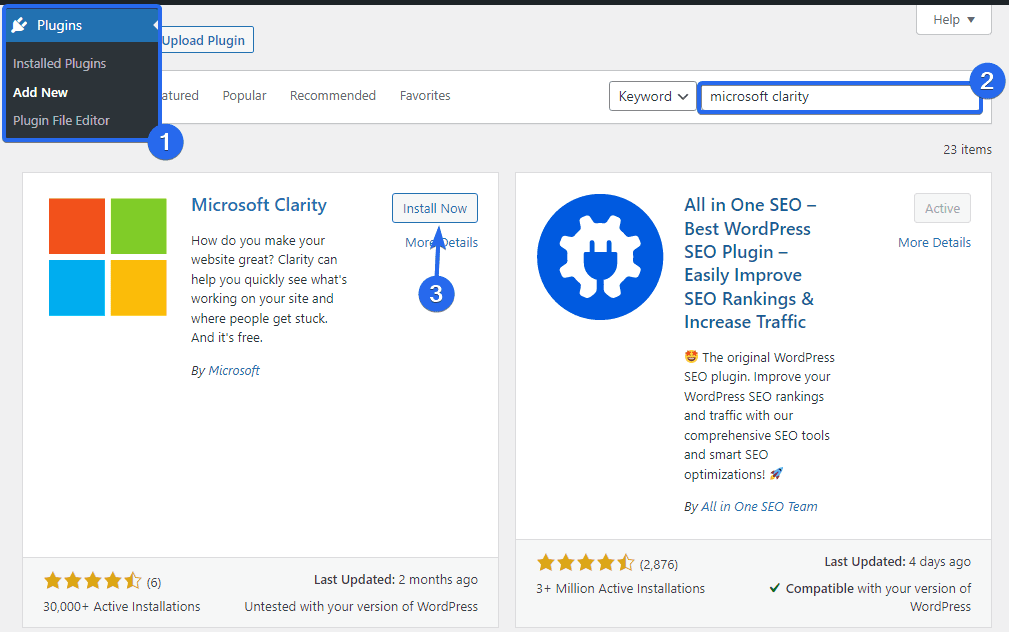Screen dimensions: 1009x632
Task: Click Untested with your version of WordPress text
Action: [361, 606]
